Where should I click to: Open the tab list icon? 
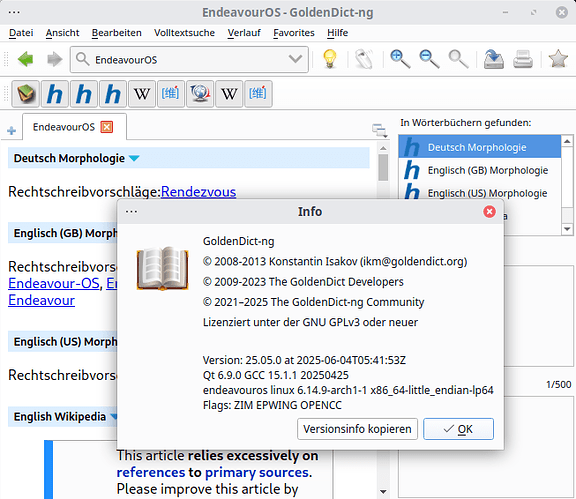click(x=379, y=130)
